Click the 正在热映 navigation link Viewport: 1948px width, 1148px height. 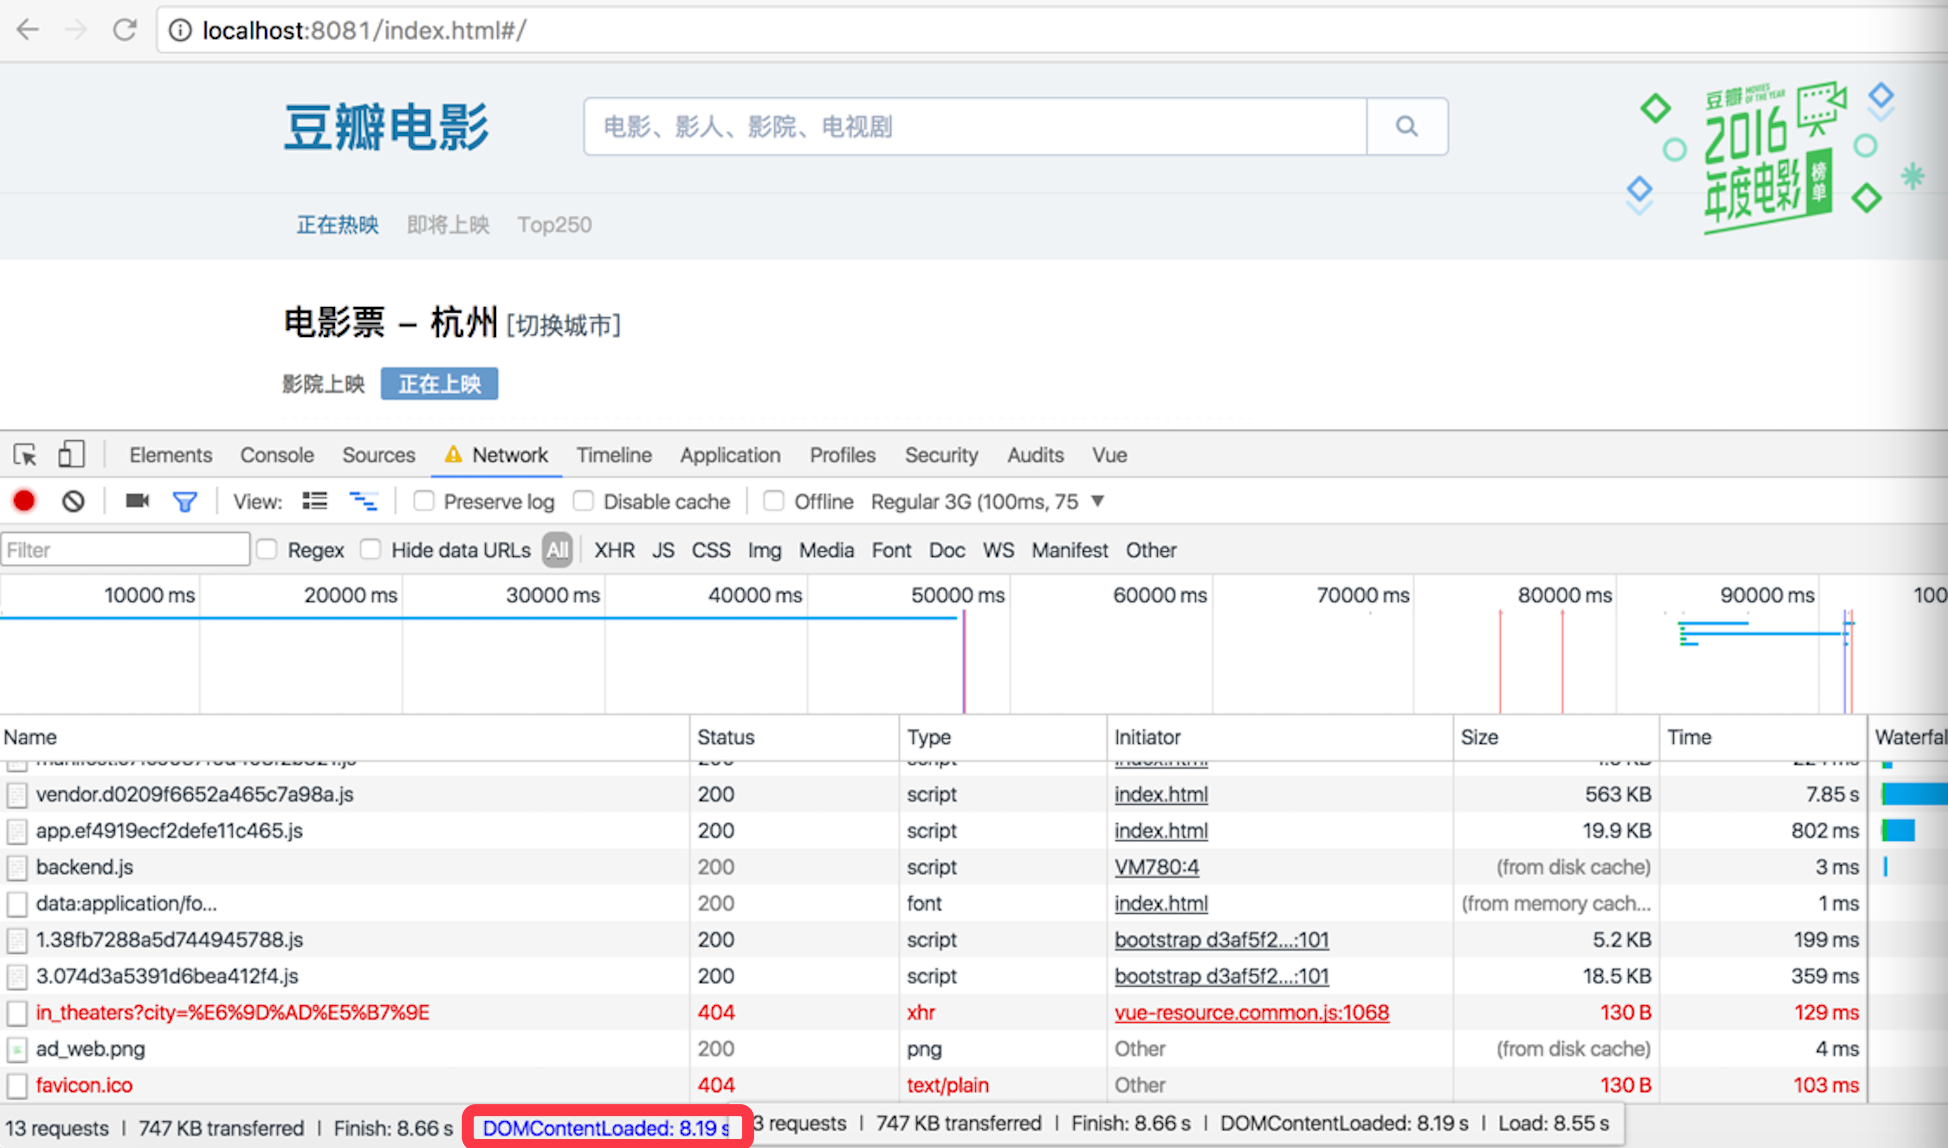[x=338, y=225]
